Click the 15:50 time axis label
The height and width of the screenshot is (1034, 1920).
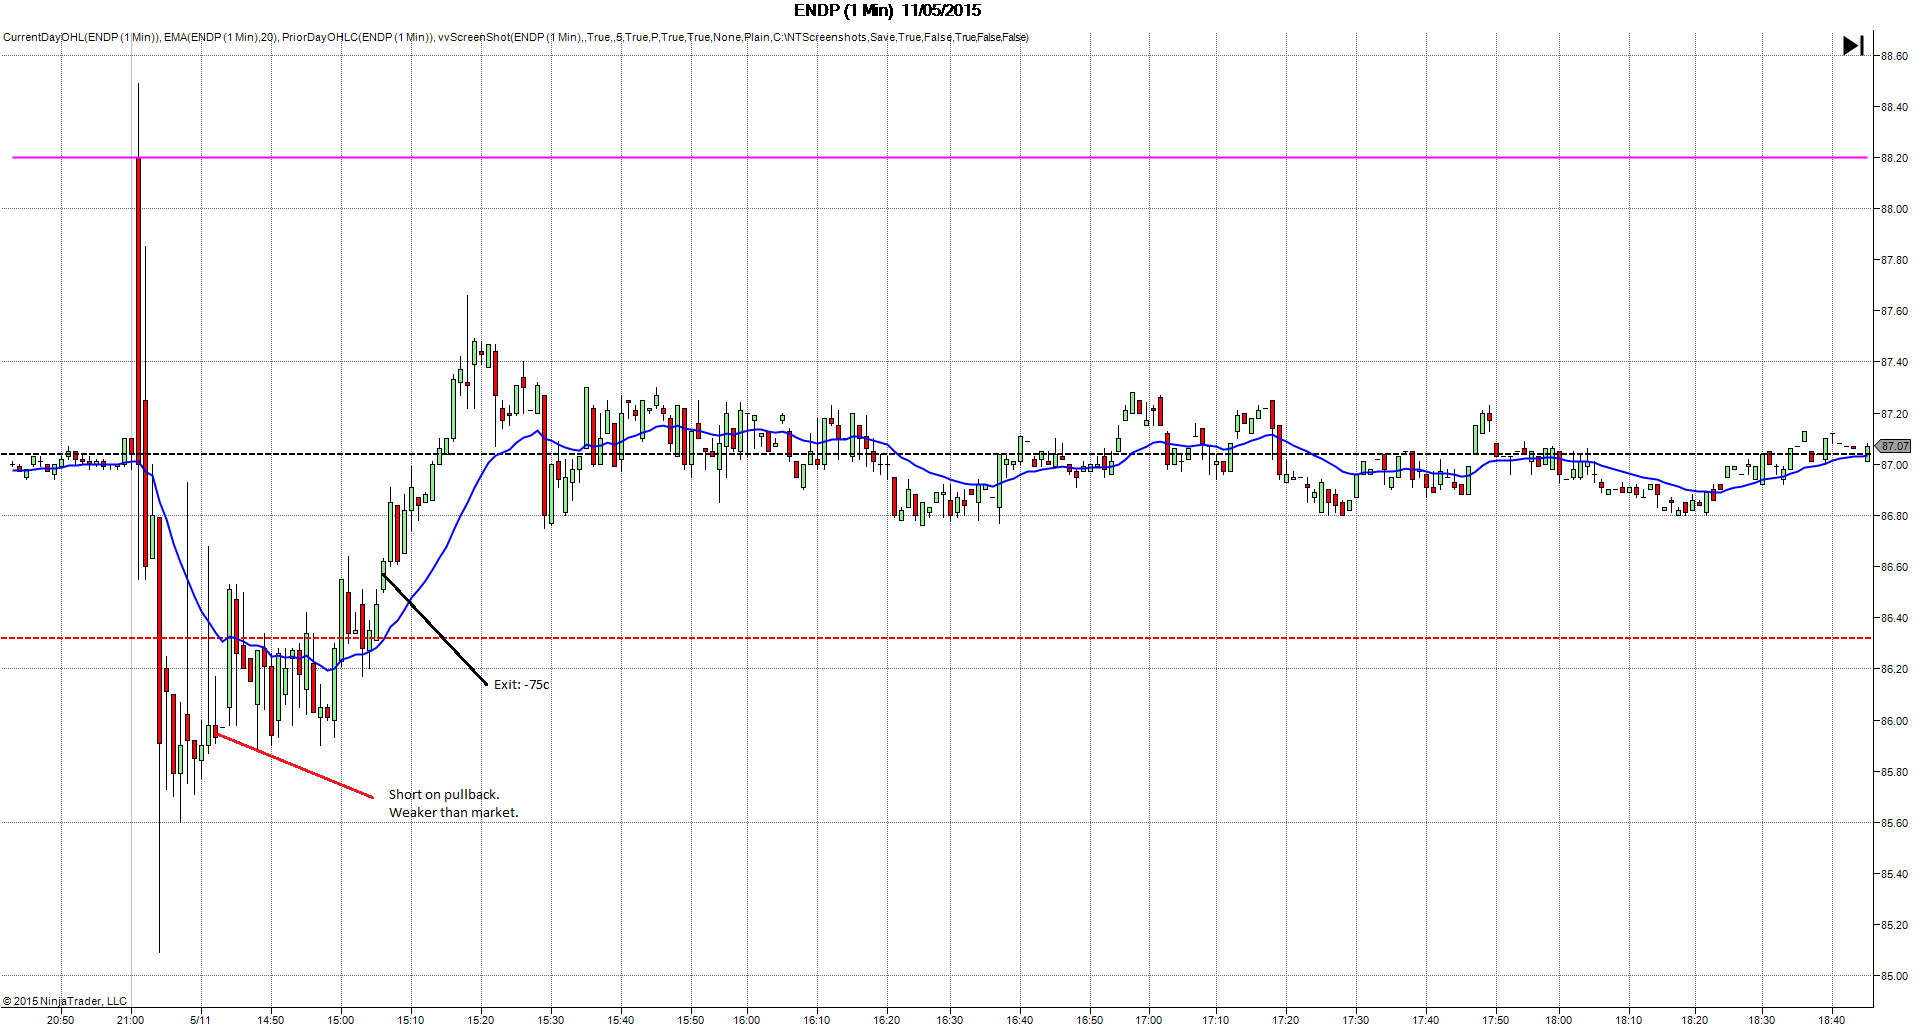pyautogui.click(x=690, y=1020)
